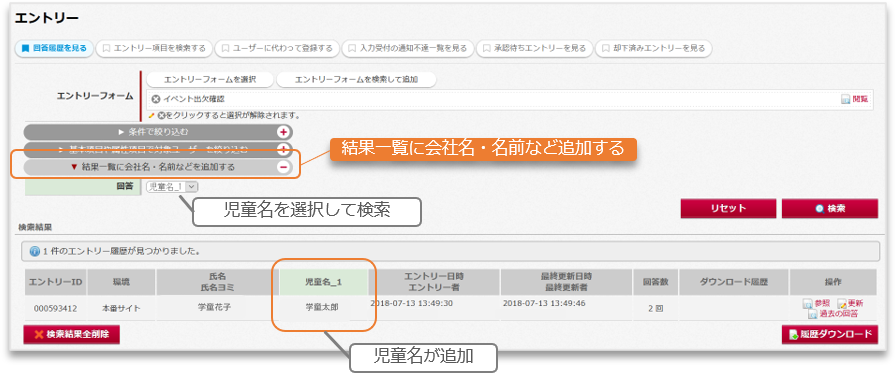Image resolution: width=896 pixels, height=379 pixels.
Task: Open the 回答履歴を見る tab
Action: pos(54,49)
